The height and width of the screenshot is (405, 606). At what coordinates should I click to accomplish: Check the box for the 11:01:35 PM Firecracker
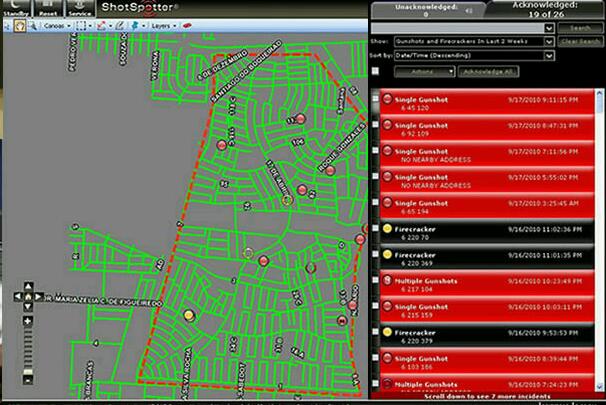[375, 254]
